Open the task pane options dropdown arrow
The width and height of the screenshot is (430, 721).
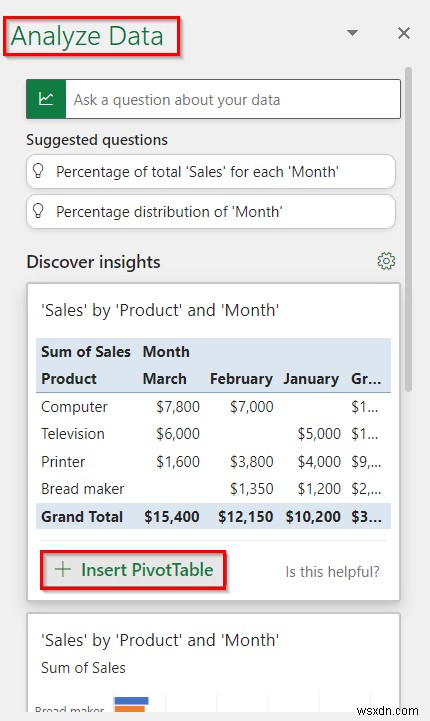pyautogui.click(x=352, y=33)
